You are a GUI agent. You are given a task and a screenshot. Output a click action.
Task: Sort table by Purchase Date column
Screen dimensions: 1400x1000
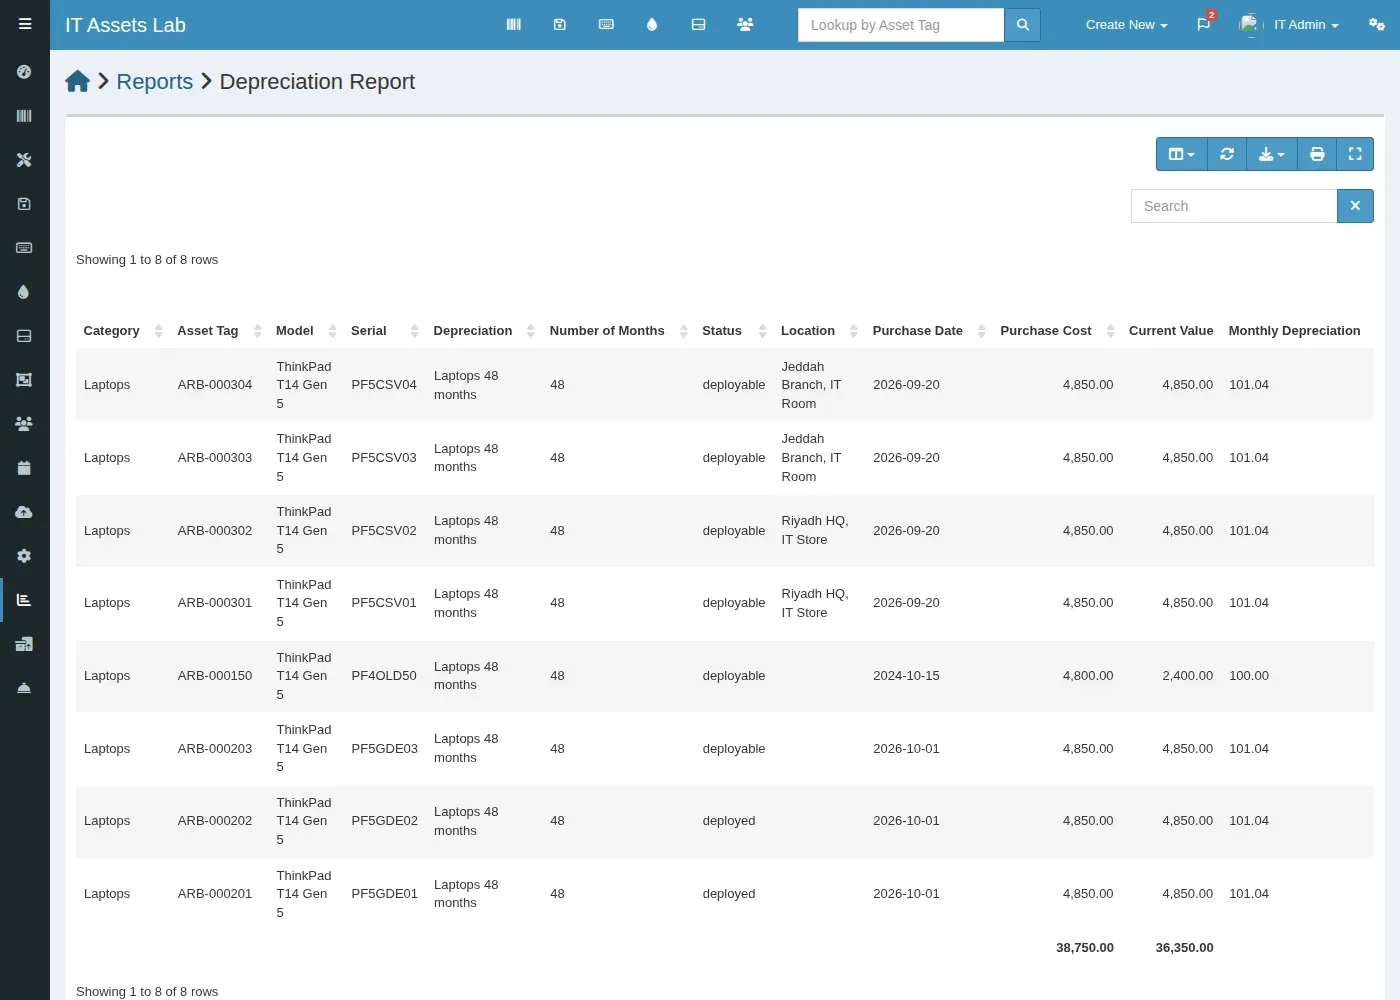[928, 331]
